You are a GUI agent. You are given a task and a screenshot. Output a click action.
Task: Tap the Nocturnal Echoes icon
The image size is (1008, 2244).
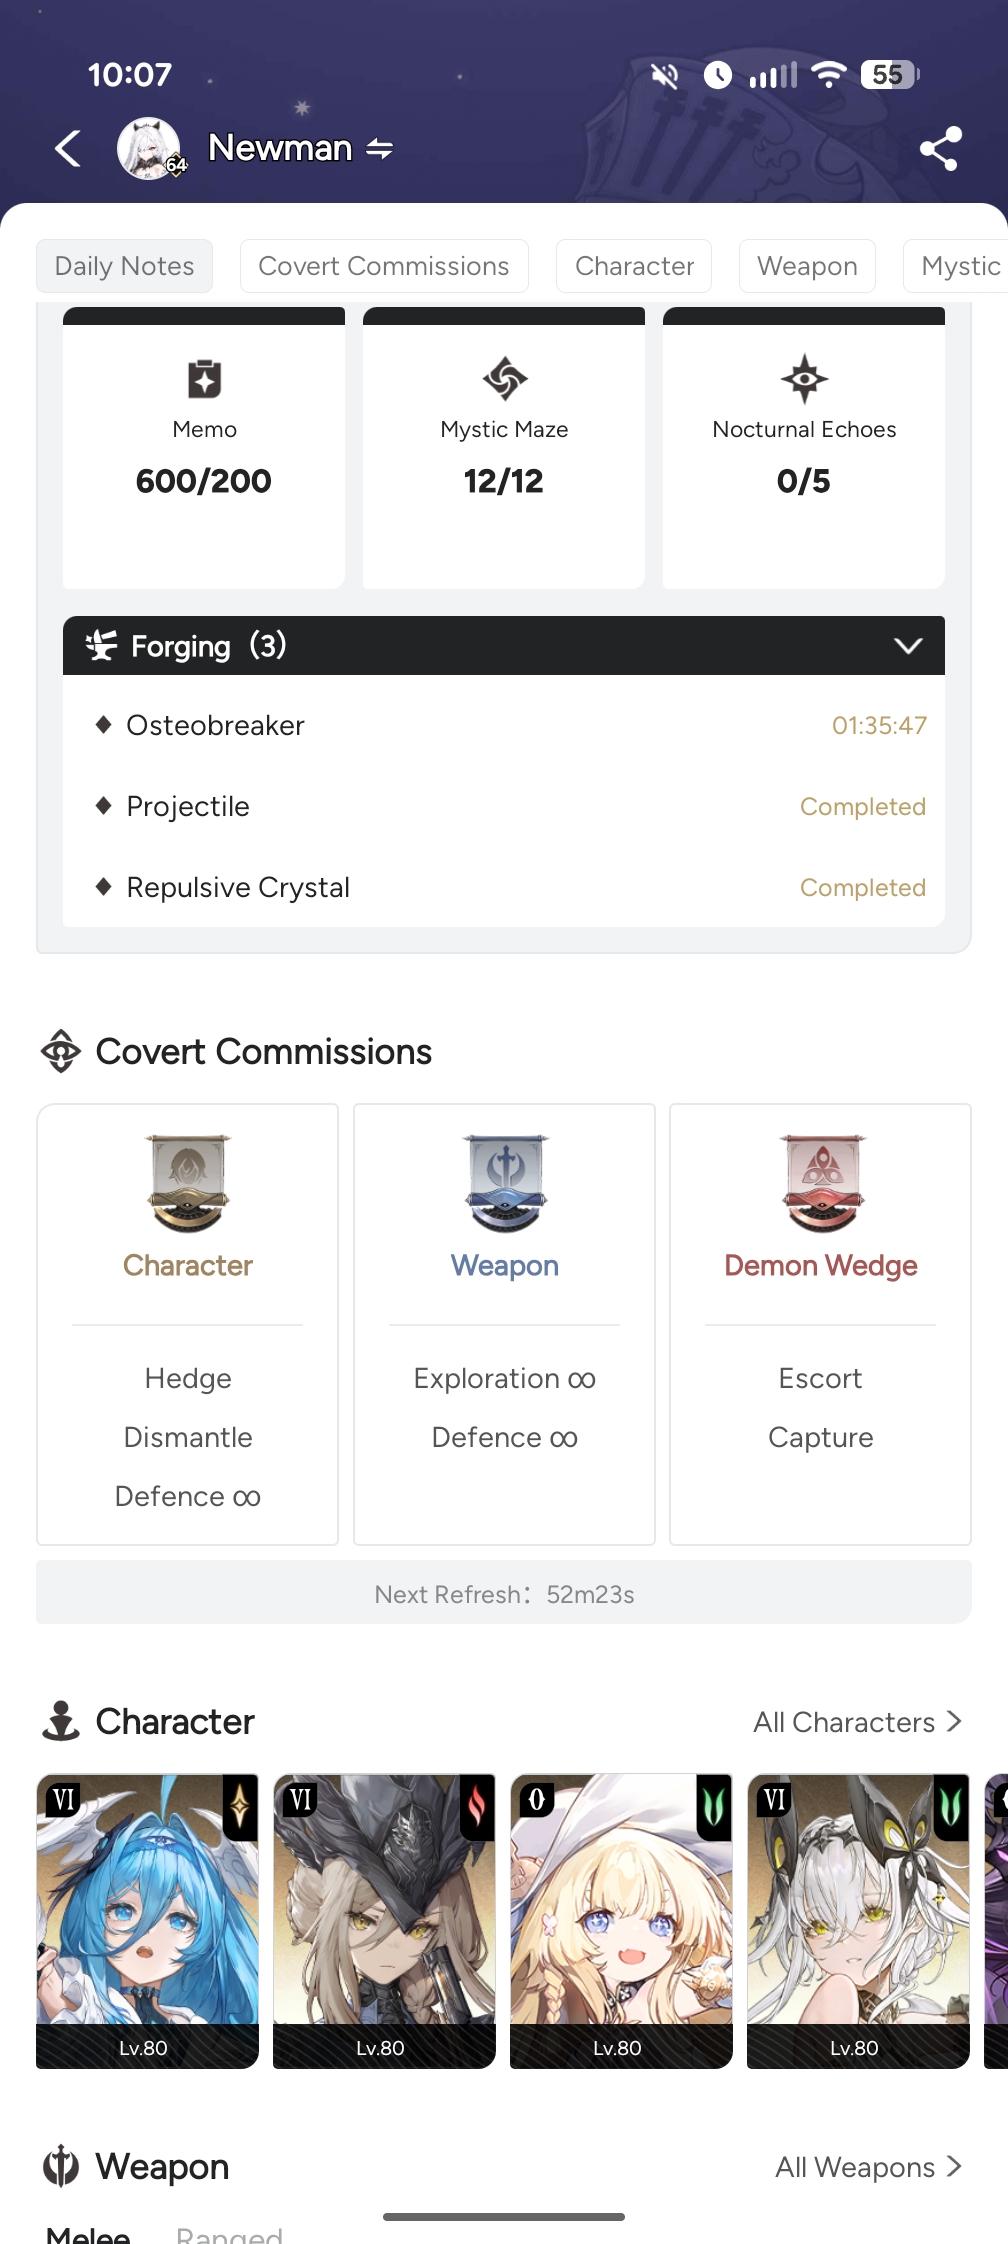pos(804,379)
